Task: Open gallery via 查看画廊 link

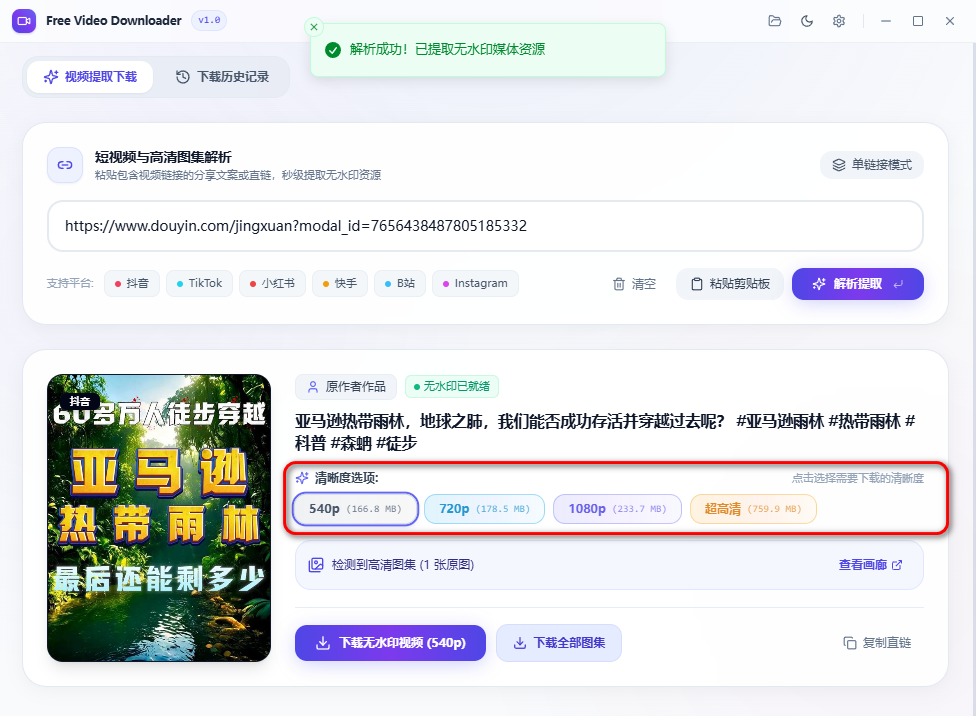Action: 870,565
